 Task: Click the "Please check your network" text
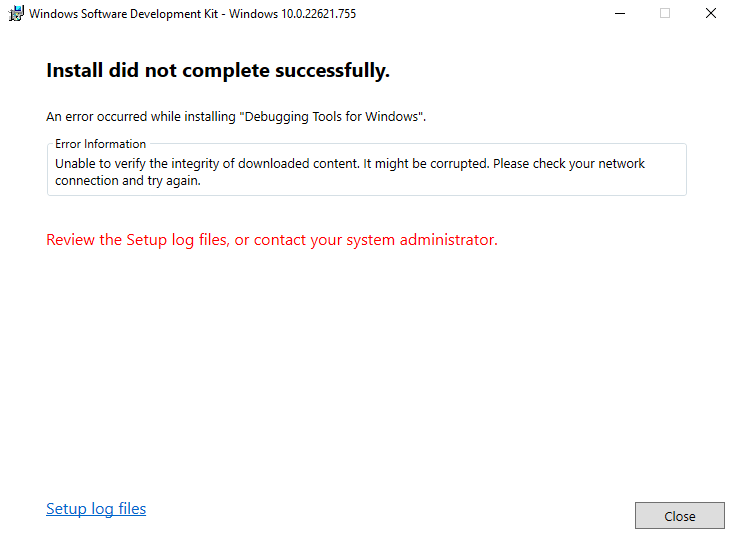[568, 163]
